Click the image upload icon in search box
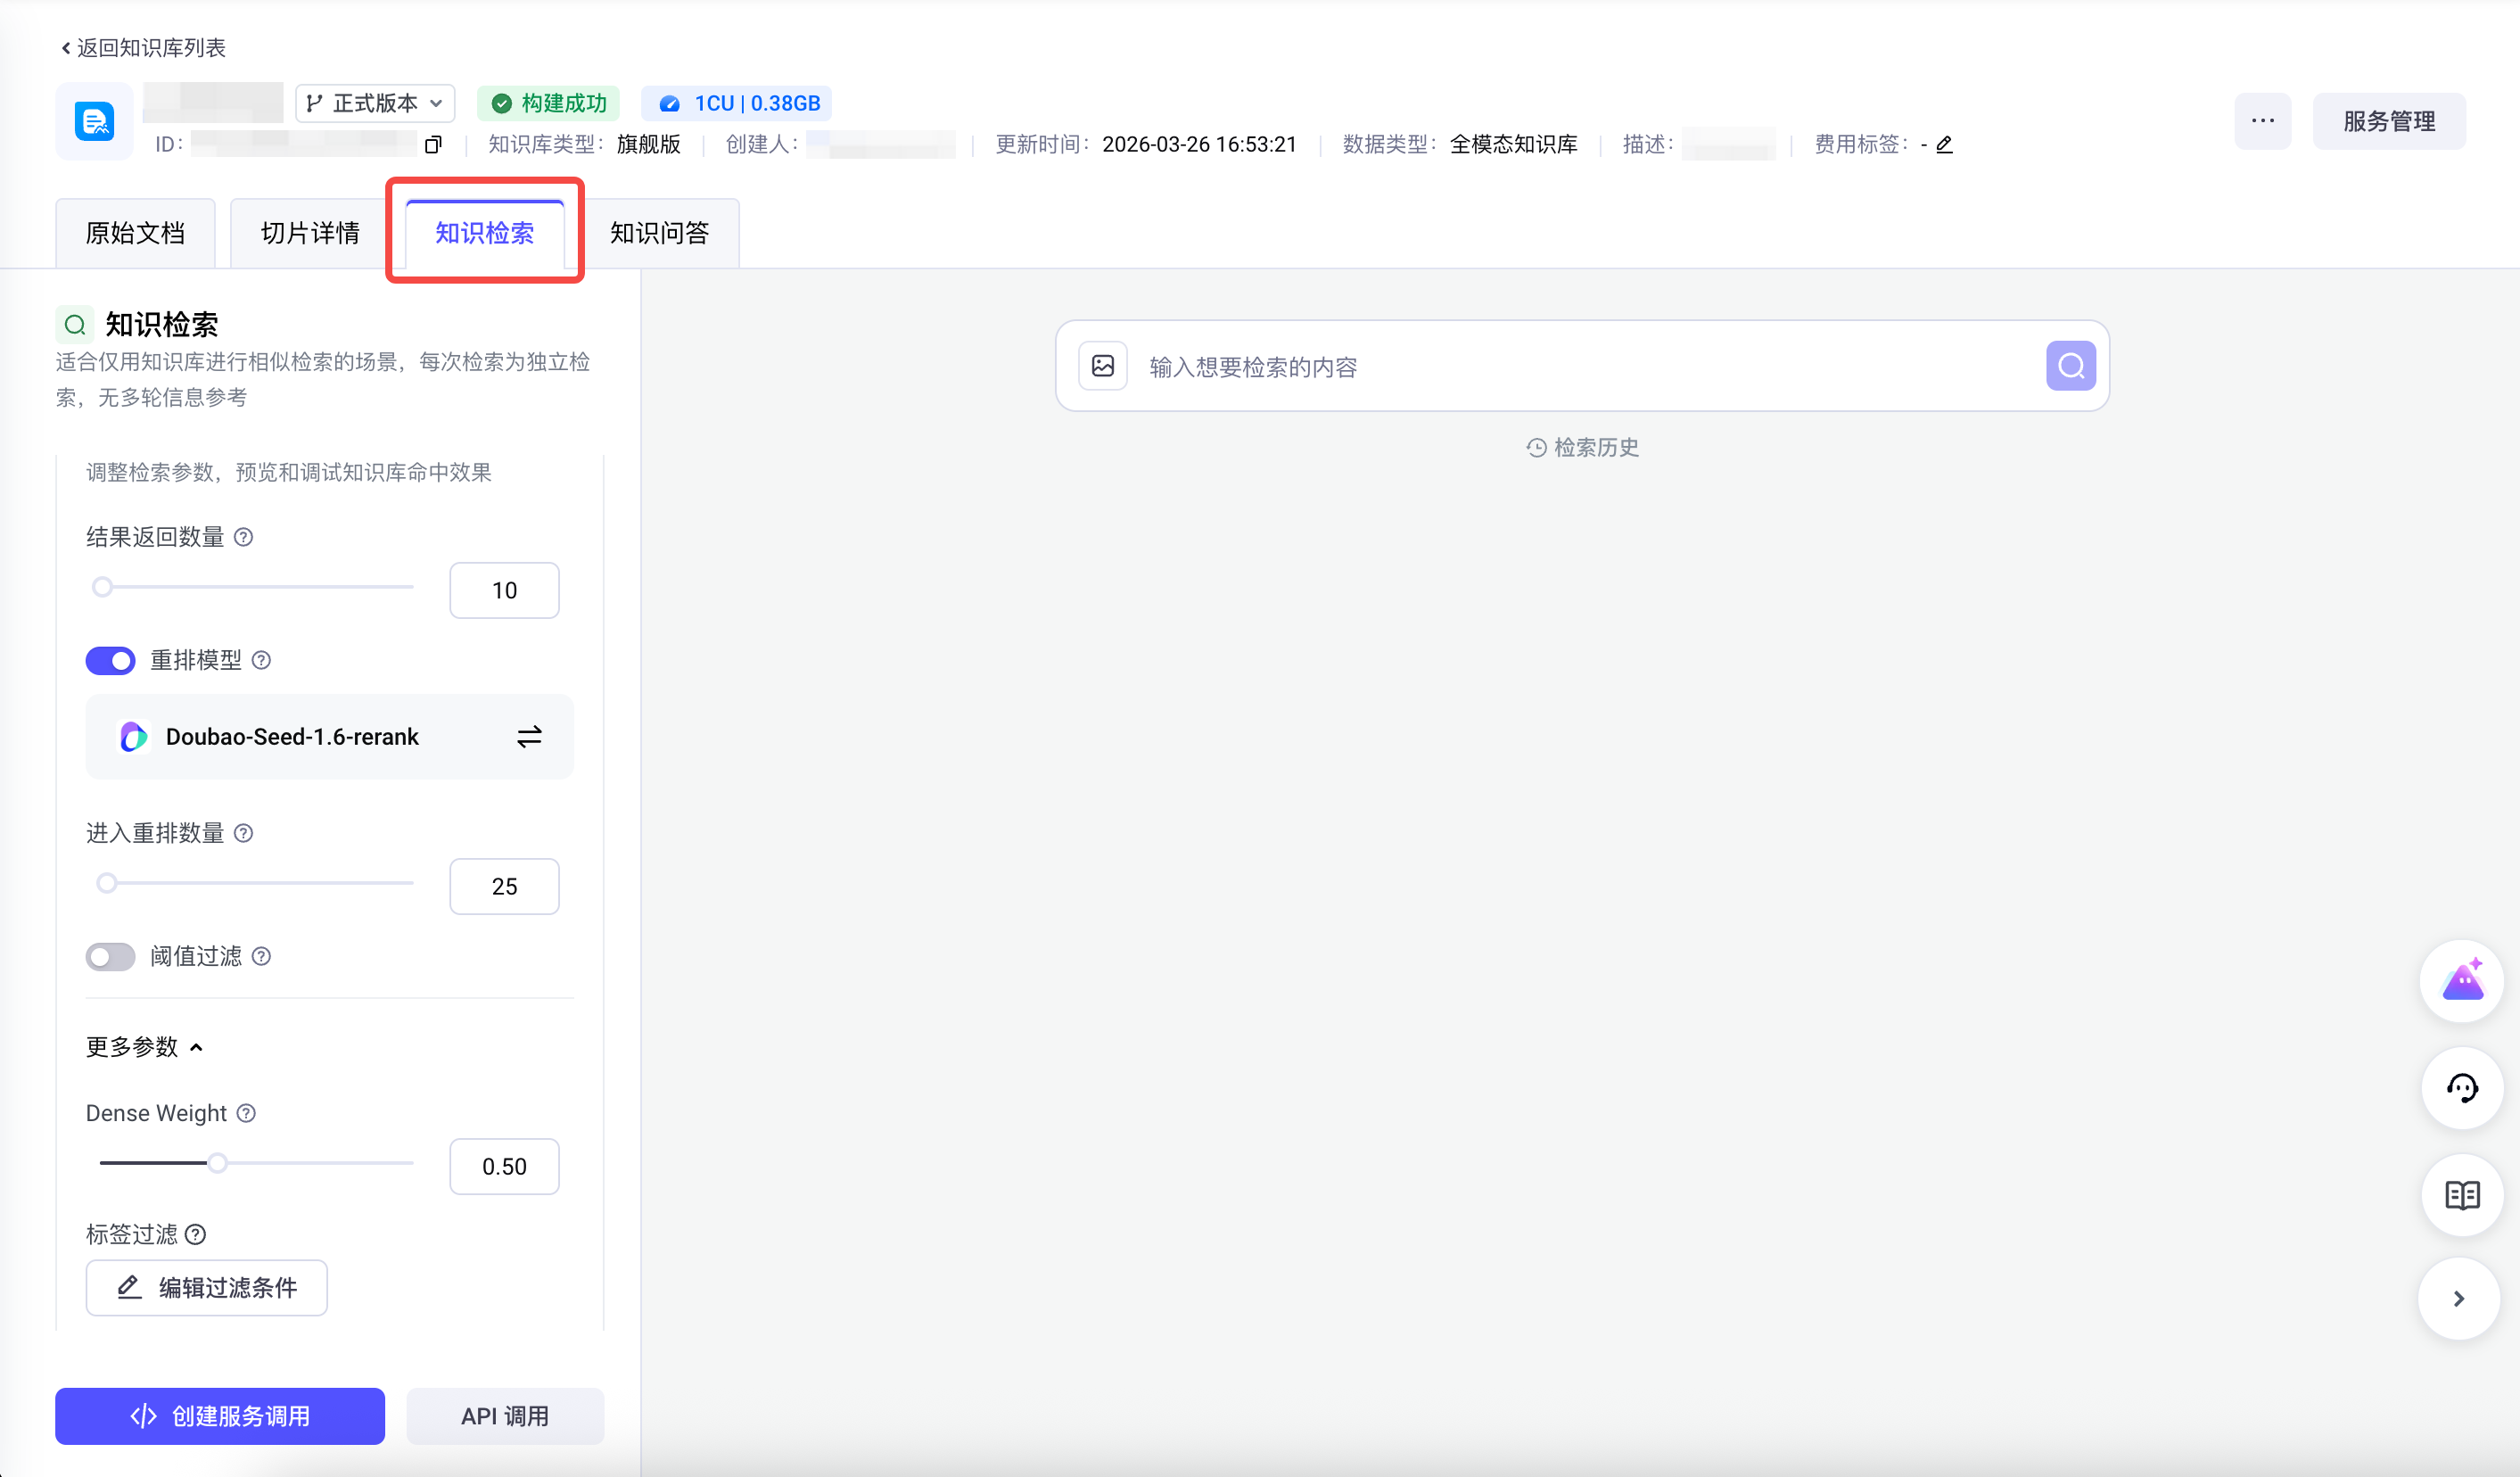This screenshot has height=1477, width=2520. pyautogui.click(x=1102, y=366)
